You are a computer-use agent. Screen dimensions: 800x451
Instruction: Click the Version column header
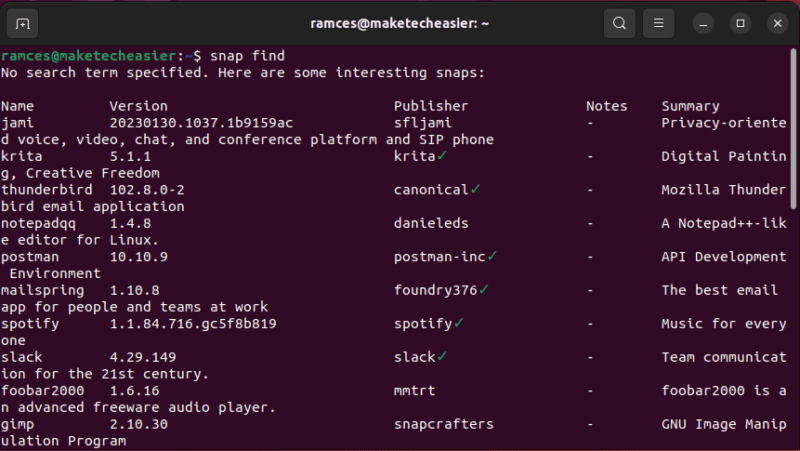(138, 106)
